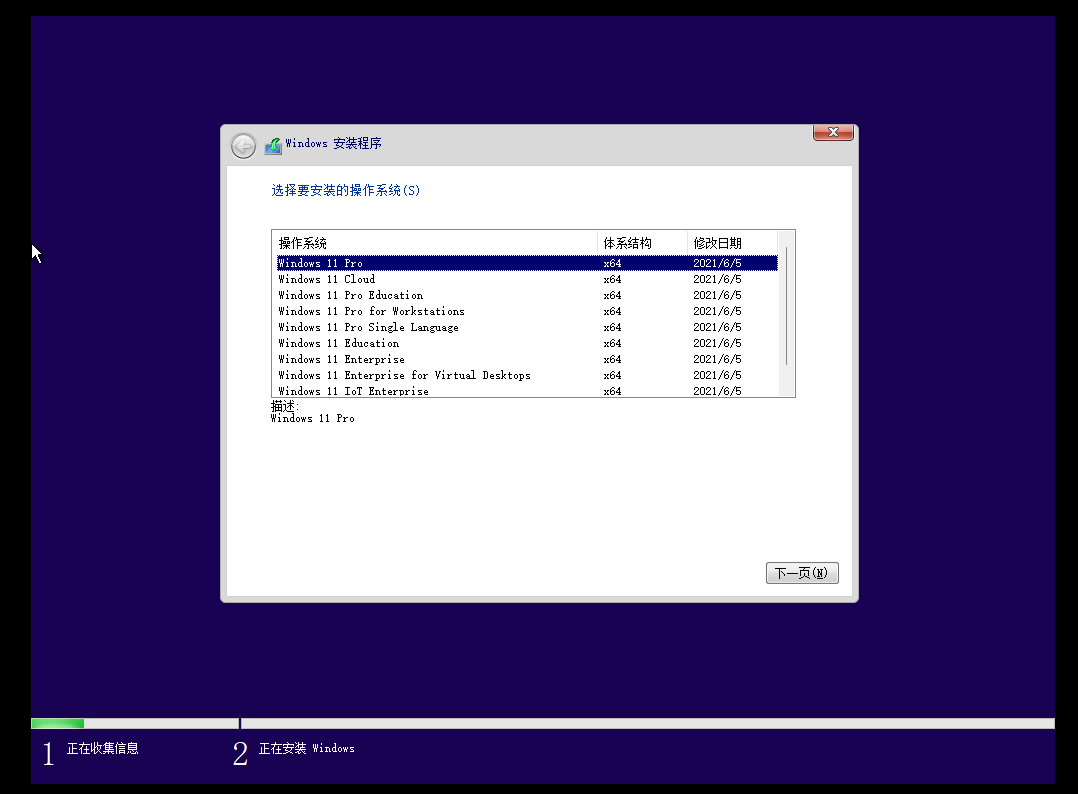Click the back arrow in the setup window
The height and width of the screenshot is (794, 1078).
click(243, 146)
